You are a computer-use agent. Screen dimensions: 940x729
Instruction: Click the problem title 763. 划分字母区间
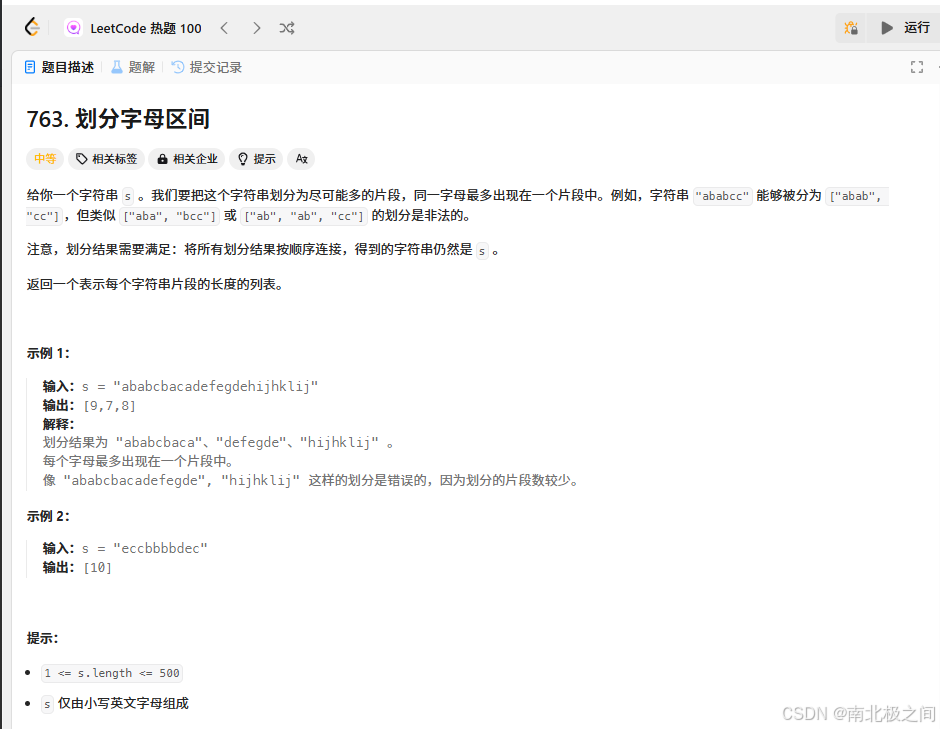118,119
